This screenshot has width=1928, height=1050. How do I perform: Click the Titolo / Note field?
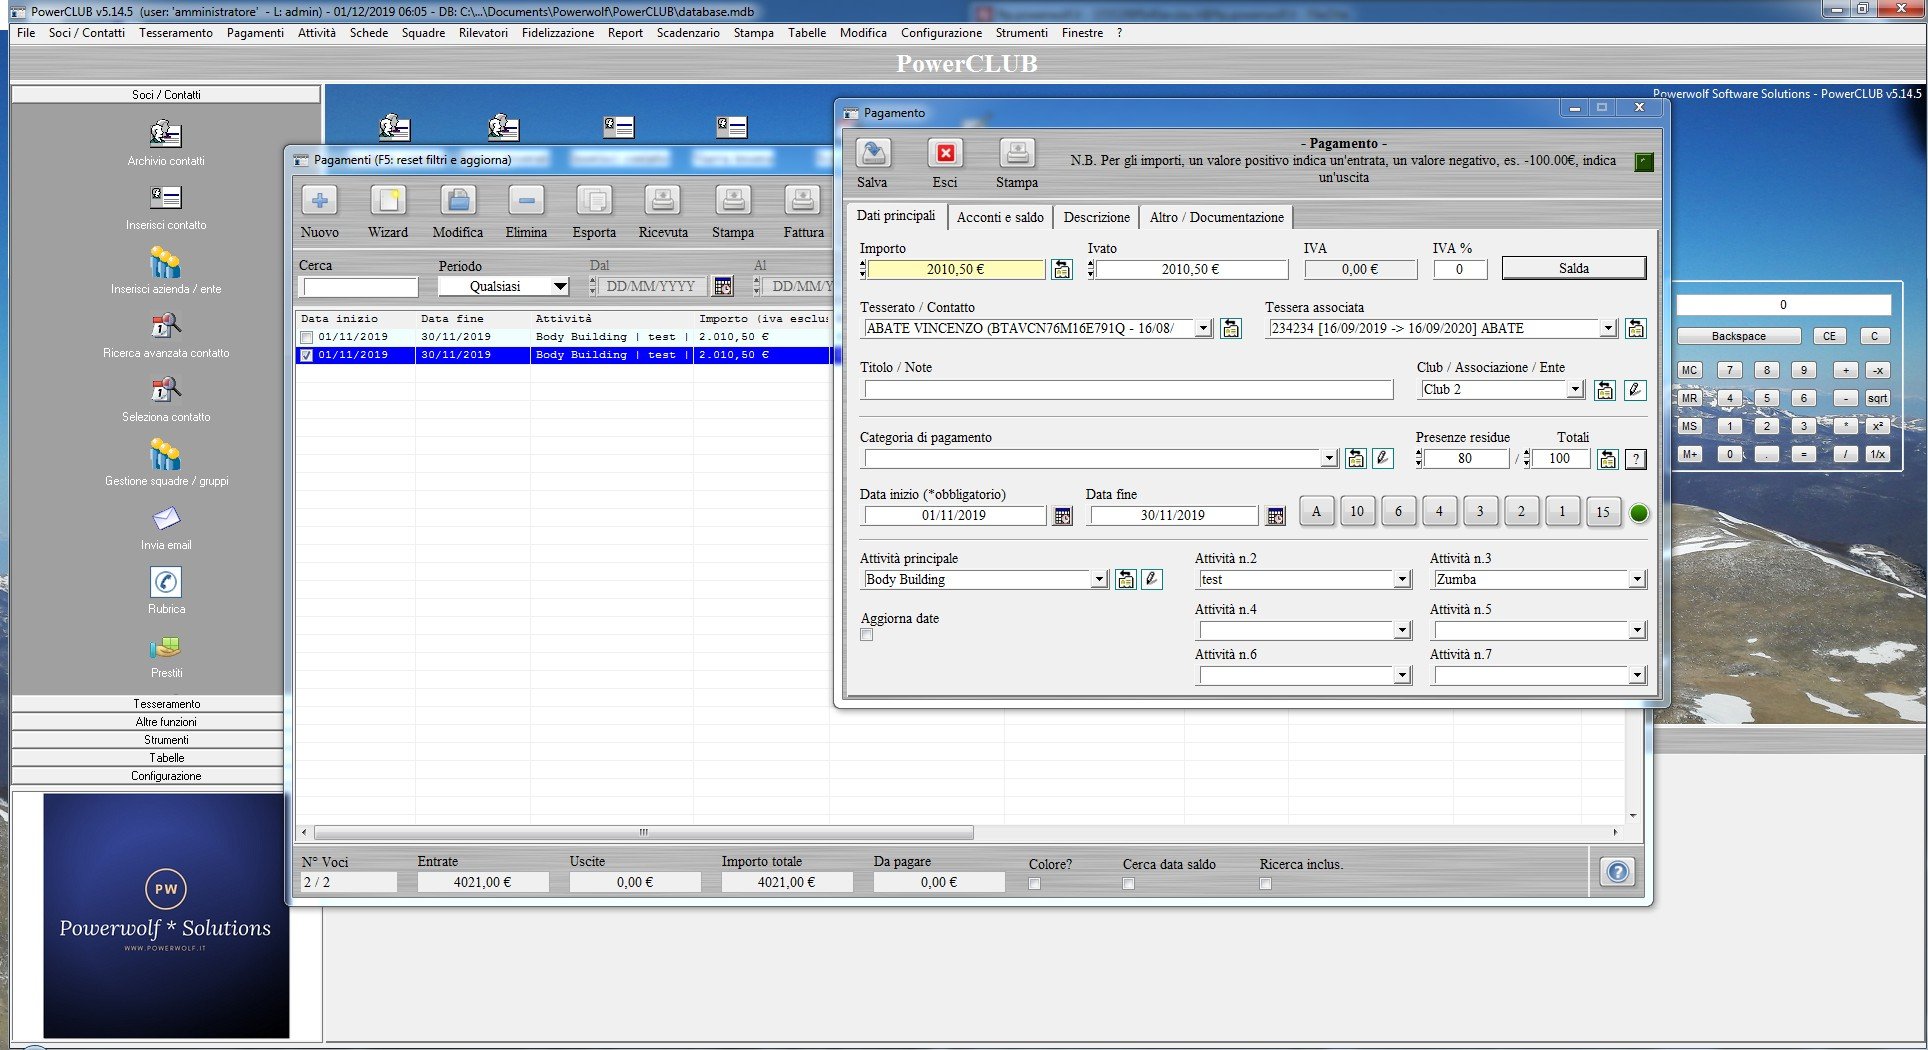point(1129,390)
